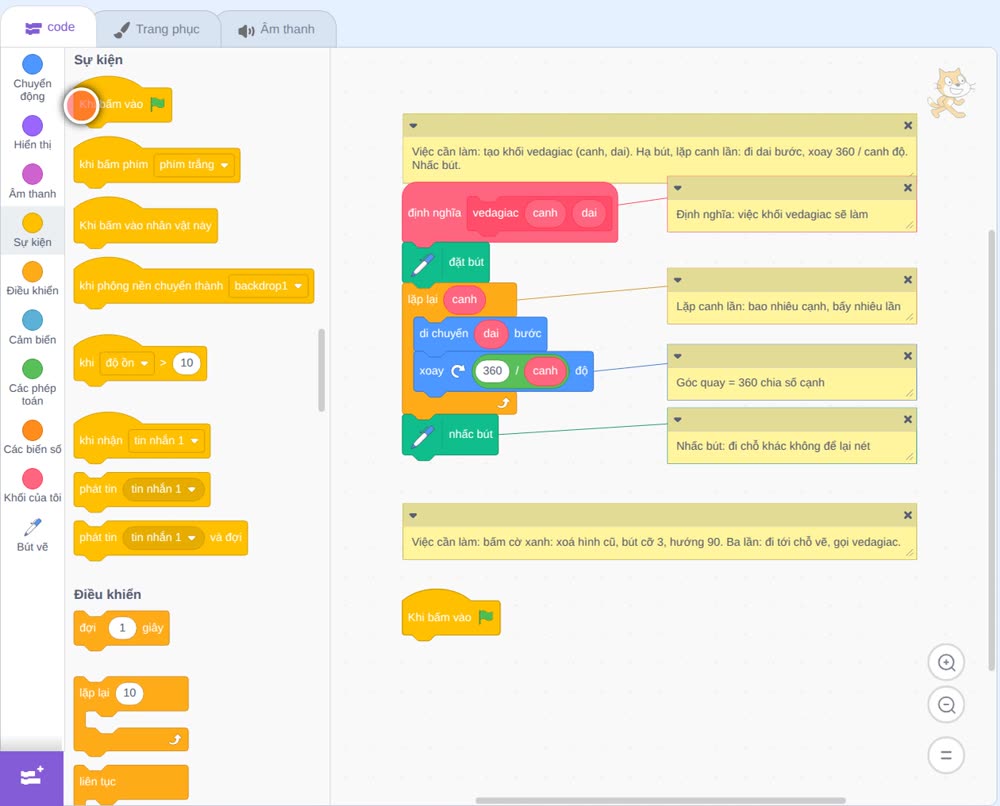
Task: Select the Chuyển động category circle
Action: click(x=33, y=64)
